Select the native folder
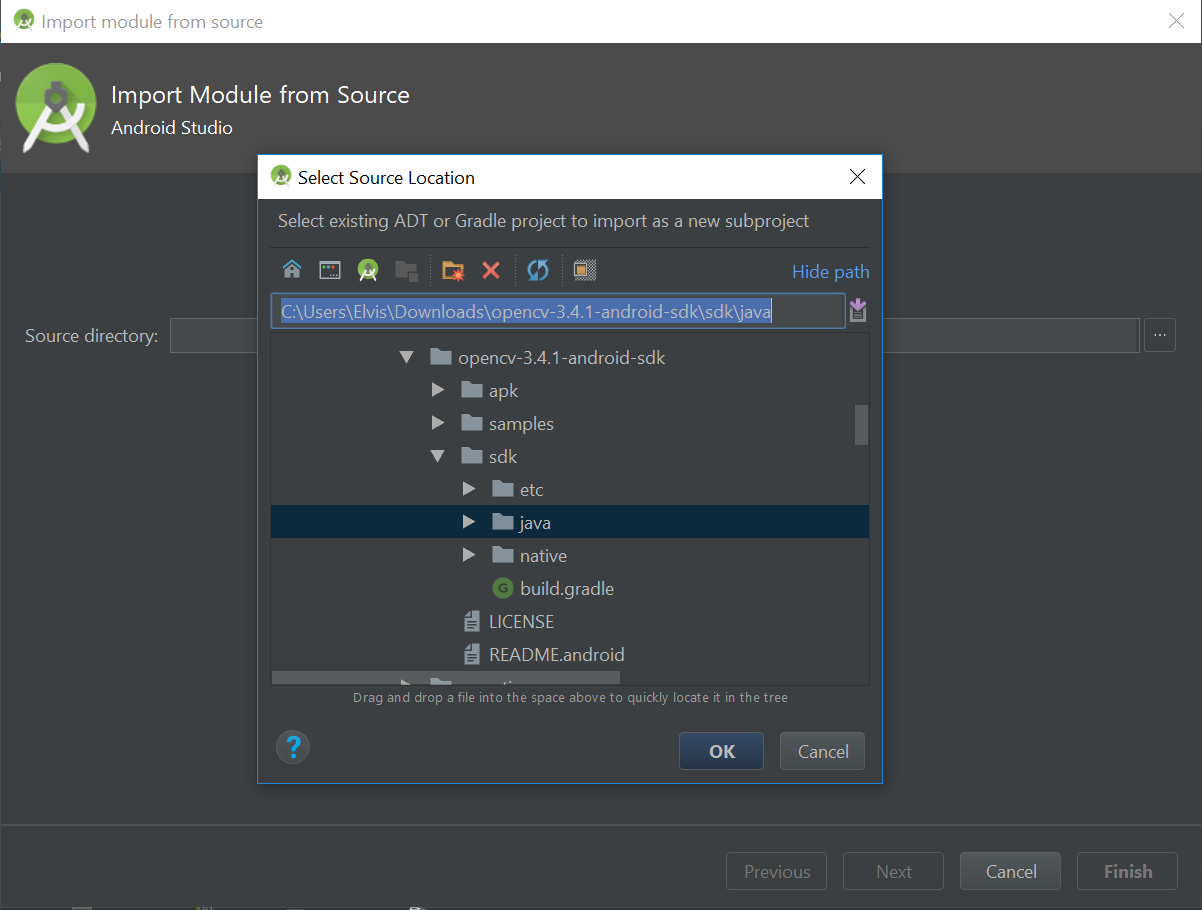The width and height of the screenshot is (1202, 910). [x=543, y=555]
